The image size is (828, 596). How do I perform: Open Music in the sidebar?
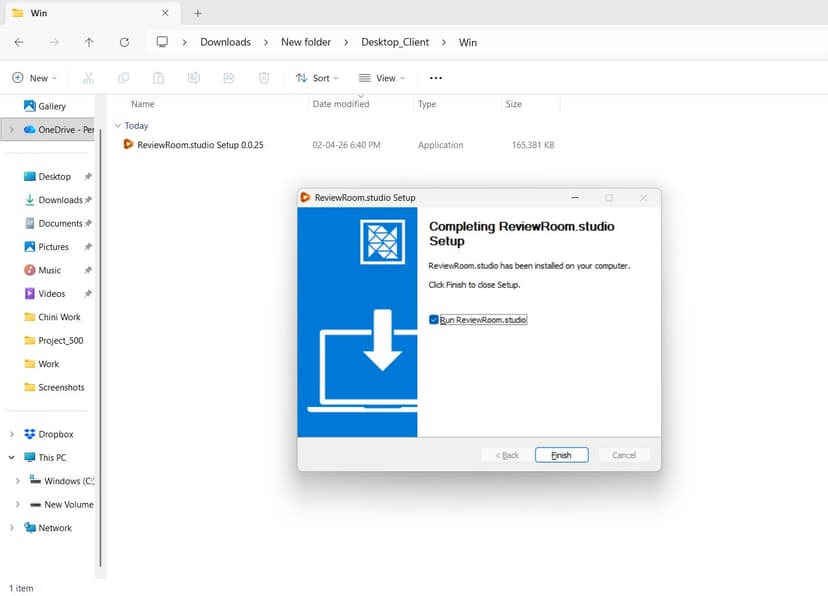click(x=50, y=270)
